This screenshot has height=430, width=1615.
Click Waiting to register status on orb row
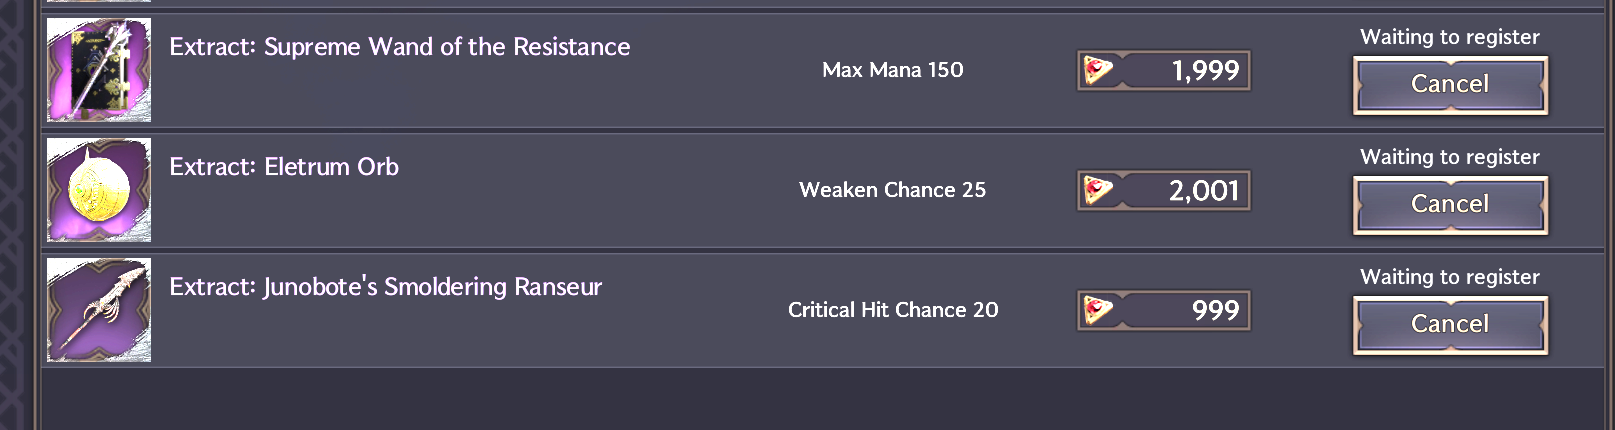point(1450,157)
